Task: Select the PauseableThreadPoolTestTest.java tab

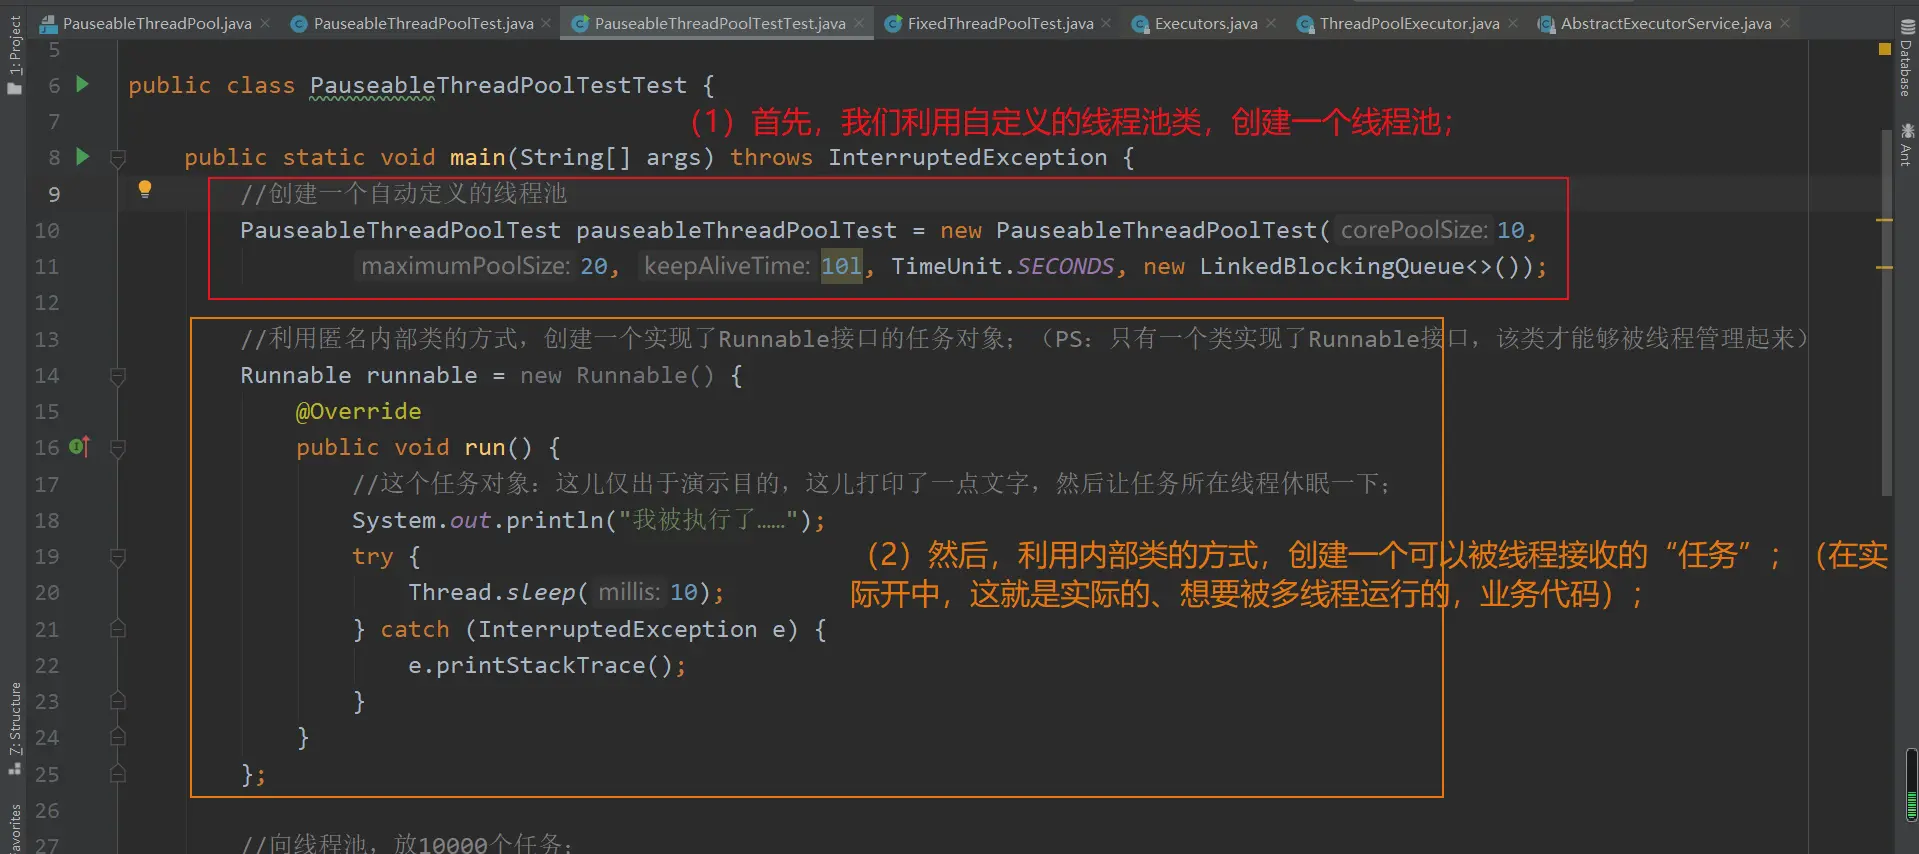Action: (x=719, y=23)
